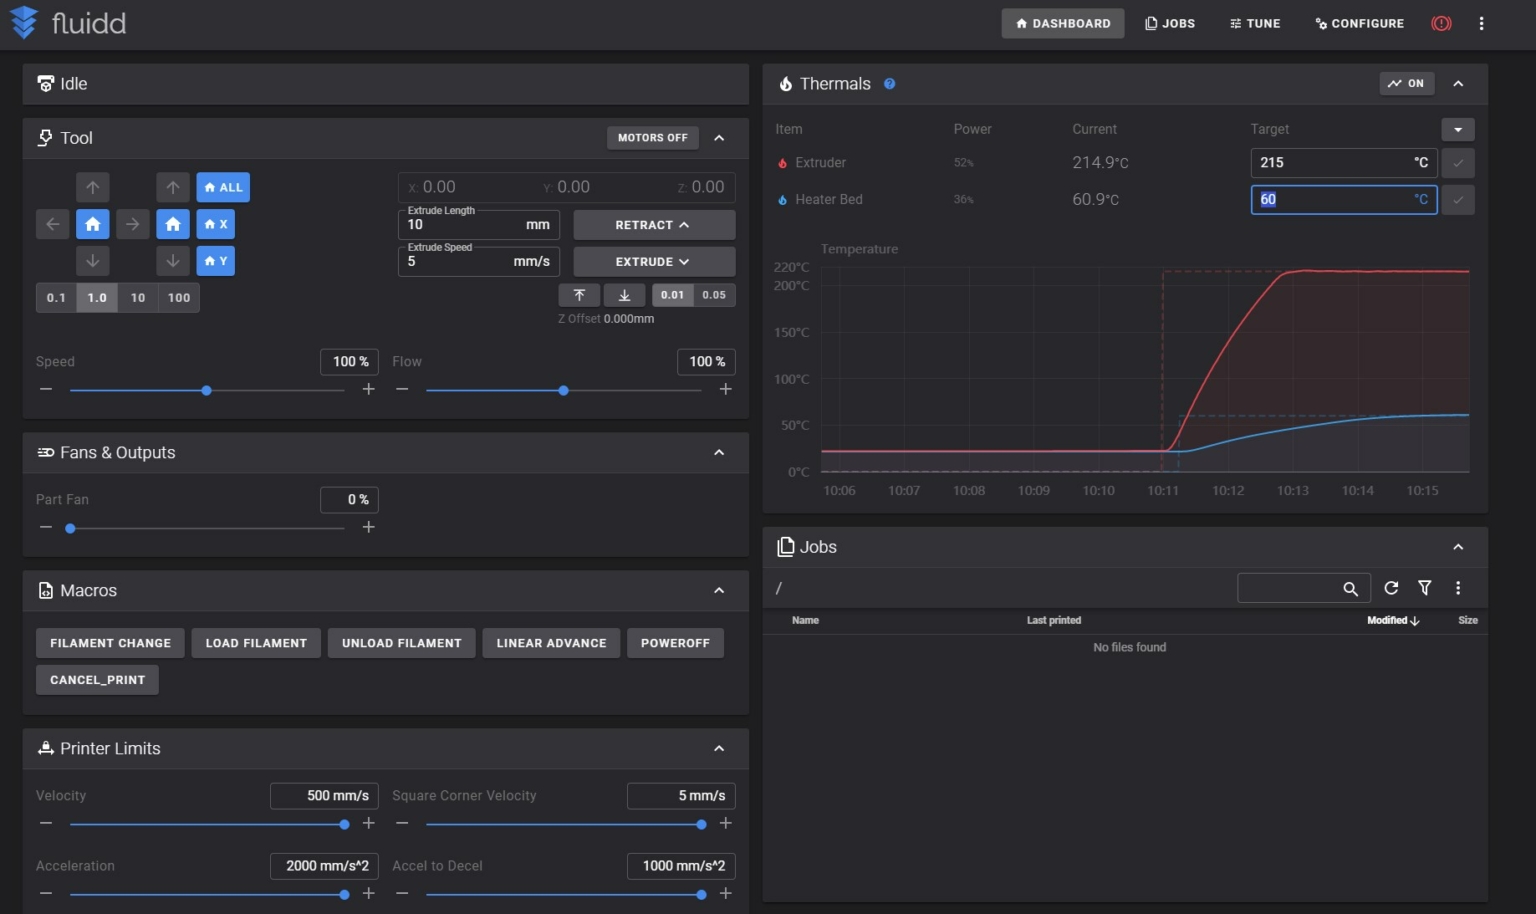Image resolution: width=1536 pixels, height=914 pixels.
Task: Go to the Configure tab
Action: [x=1360, y=23]
